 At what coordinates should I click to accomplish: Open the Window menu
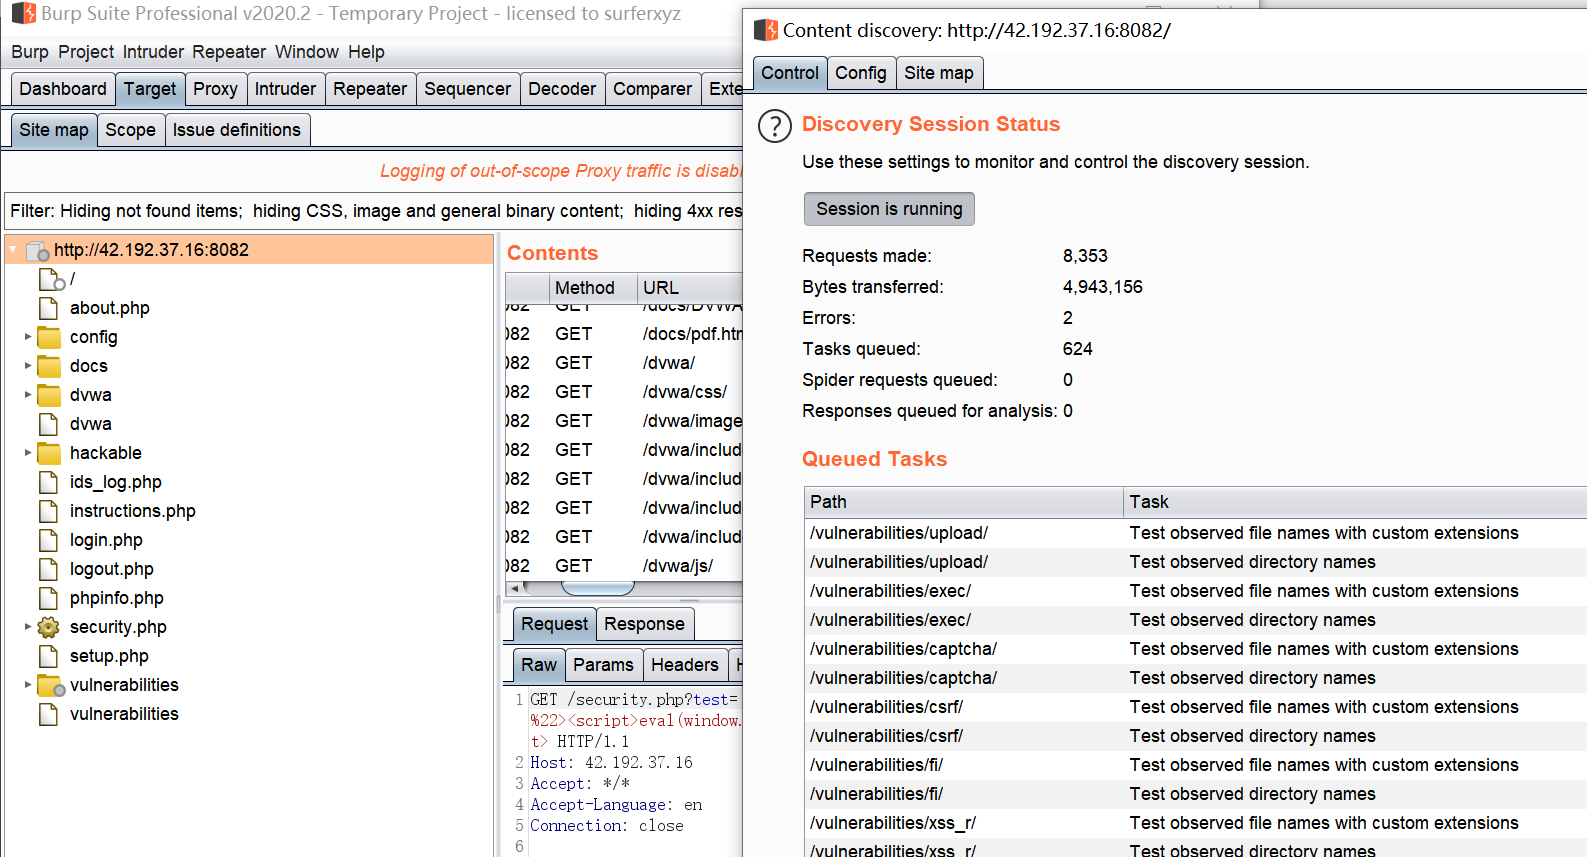307,52
